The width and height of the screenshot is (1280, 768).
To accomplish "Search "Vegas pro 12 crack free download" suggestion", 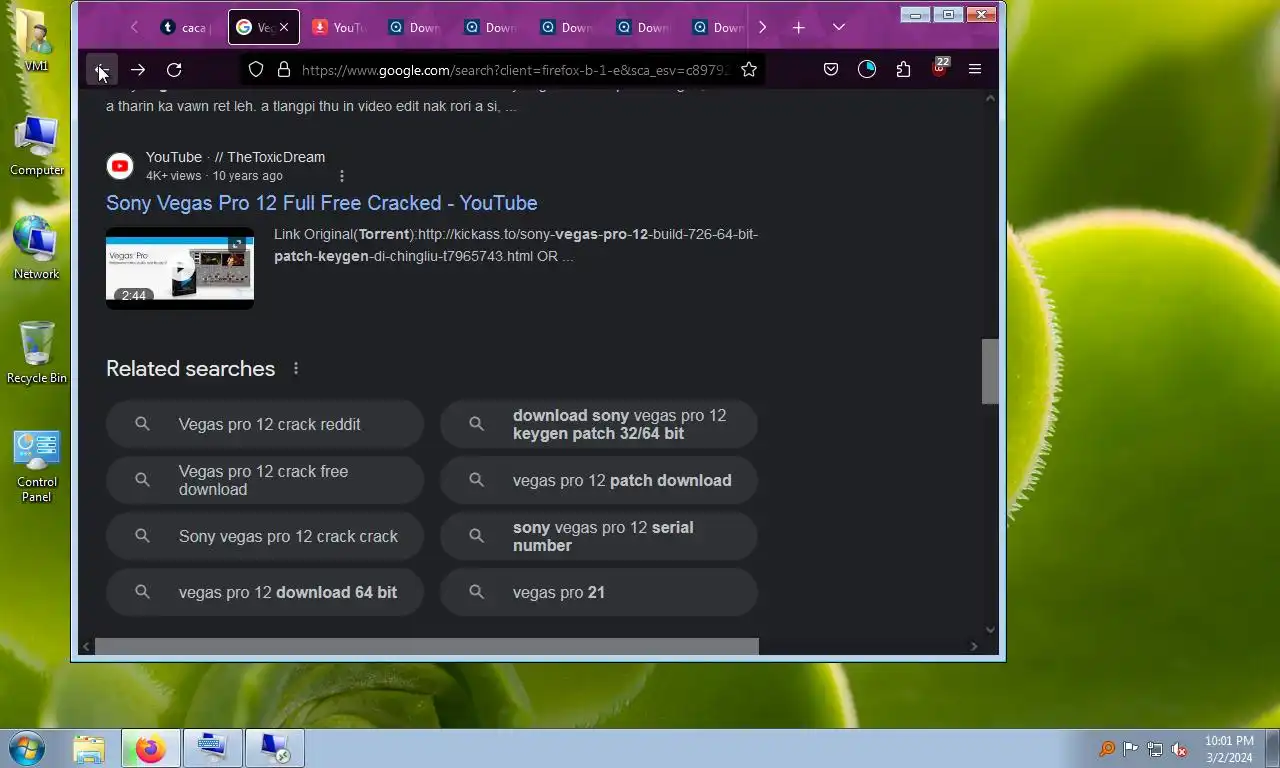I will pyautogui.click(x=265, y=480).
